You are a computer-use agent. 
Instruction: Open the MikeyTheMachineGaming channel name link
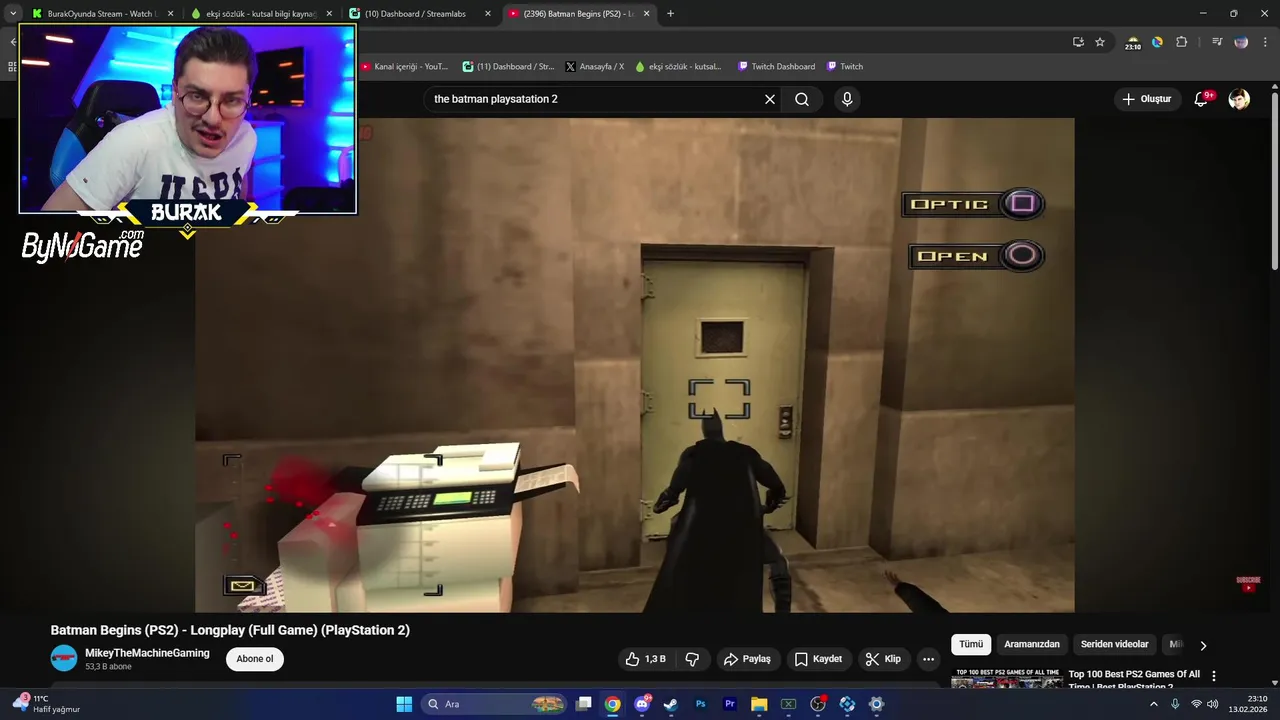coord(147,653)
